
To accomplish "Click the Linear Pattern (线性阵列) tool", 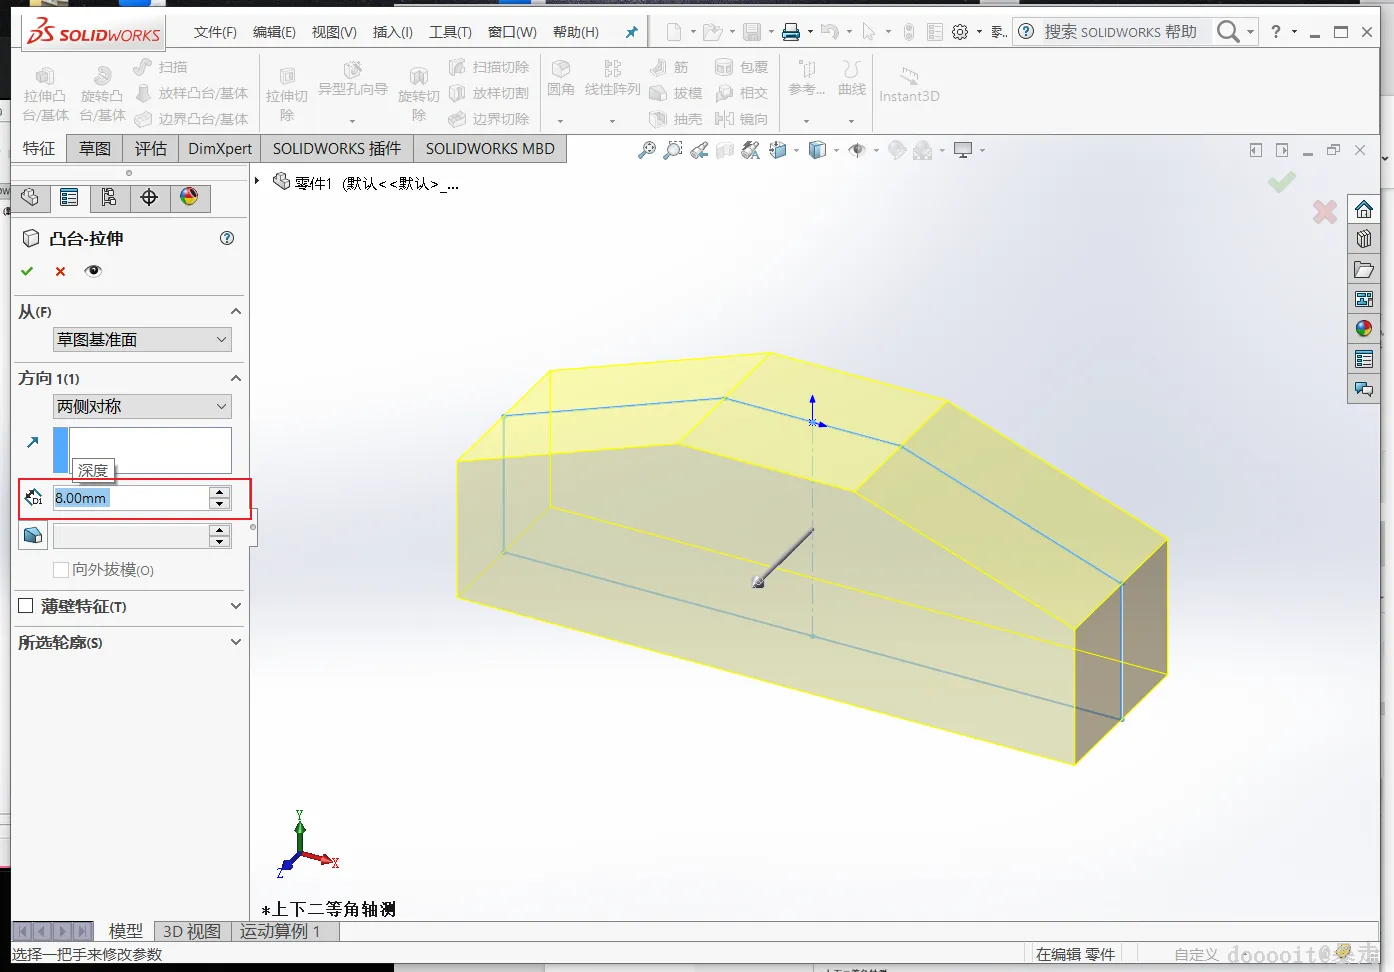I will pyautogui.click(x=612, y=78).
